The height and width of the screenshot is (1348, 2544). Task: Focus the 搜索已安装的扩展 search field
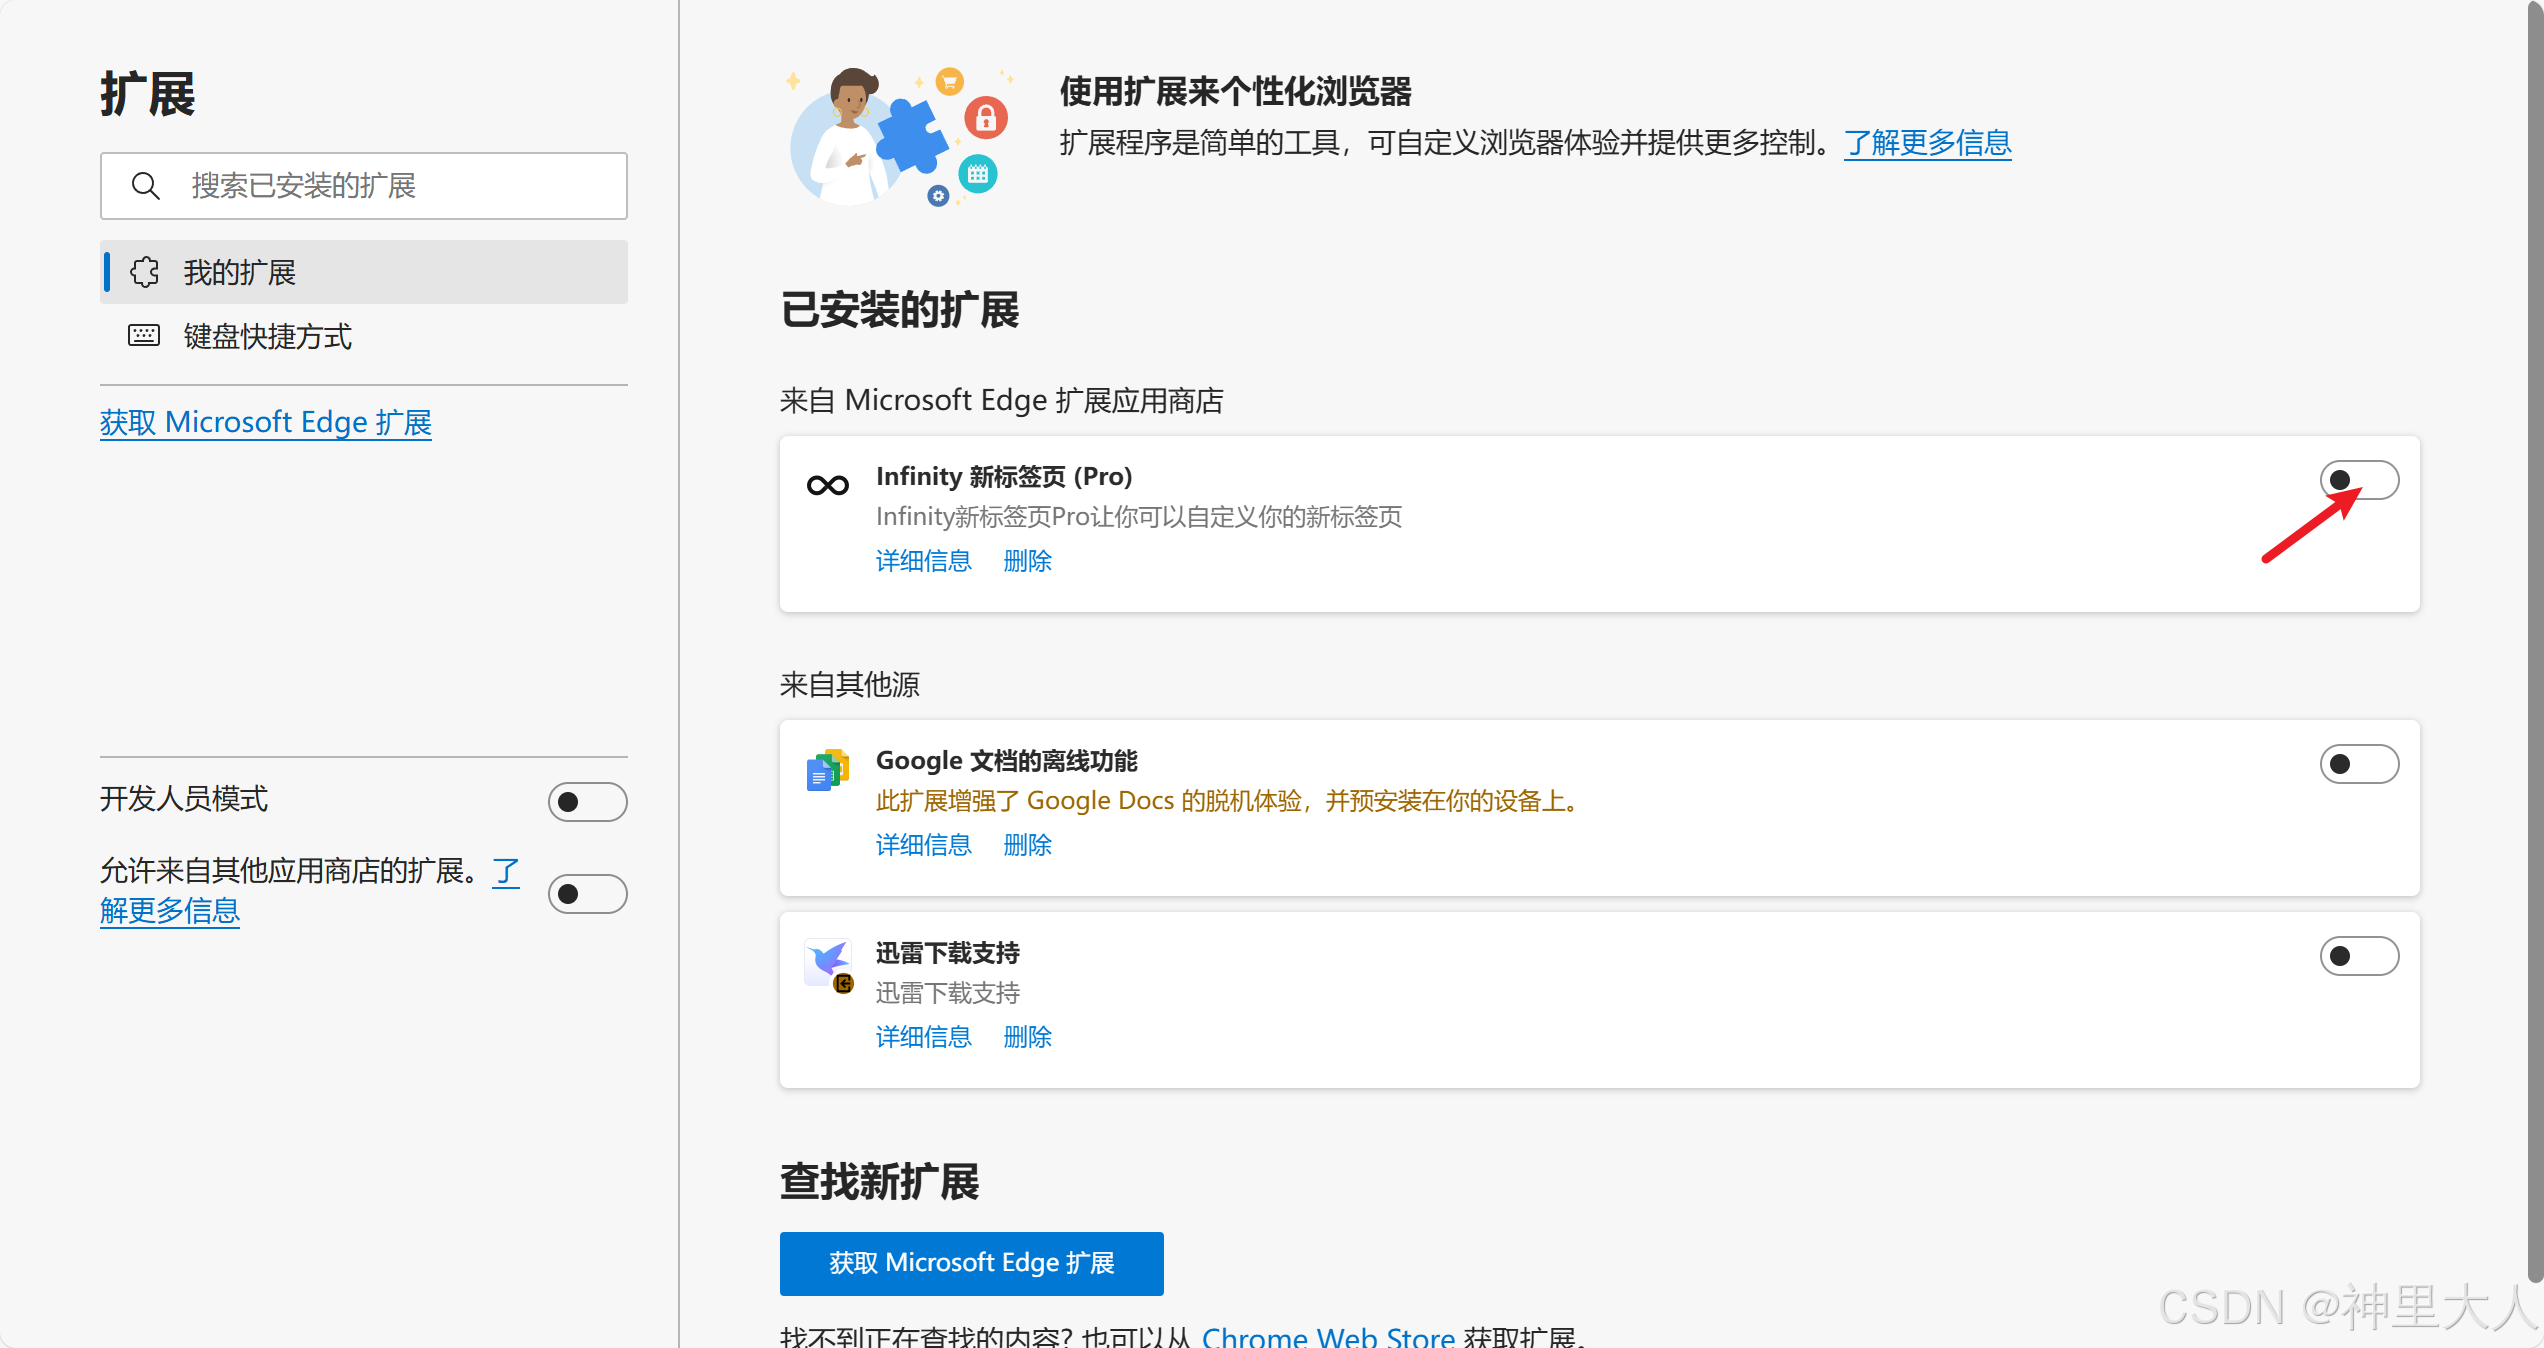point(400,186)
